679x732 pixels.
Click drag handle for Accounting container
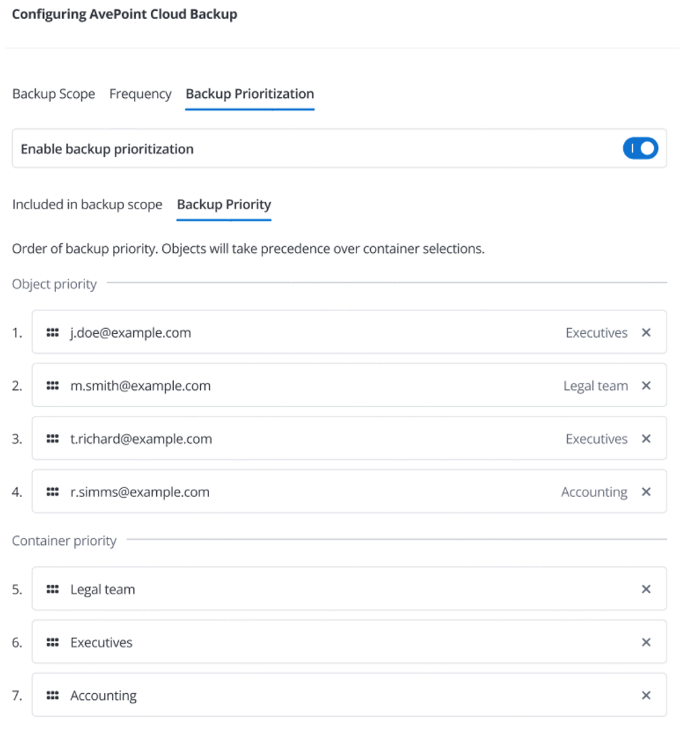52,695
